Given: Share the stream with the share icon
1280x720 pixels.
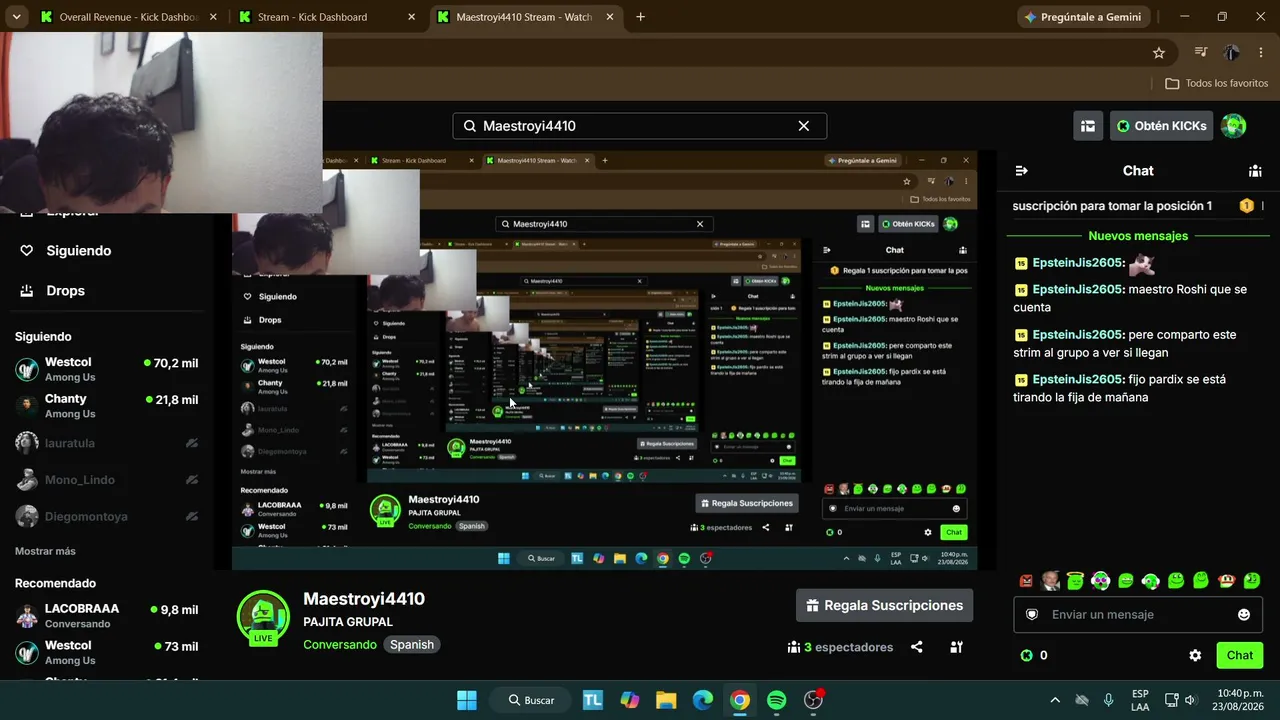Looking at the screenshot, I should pos(917,647).
